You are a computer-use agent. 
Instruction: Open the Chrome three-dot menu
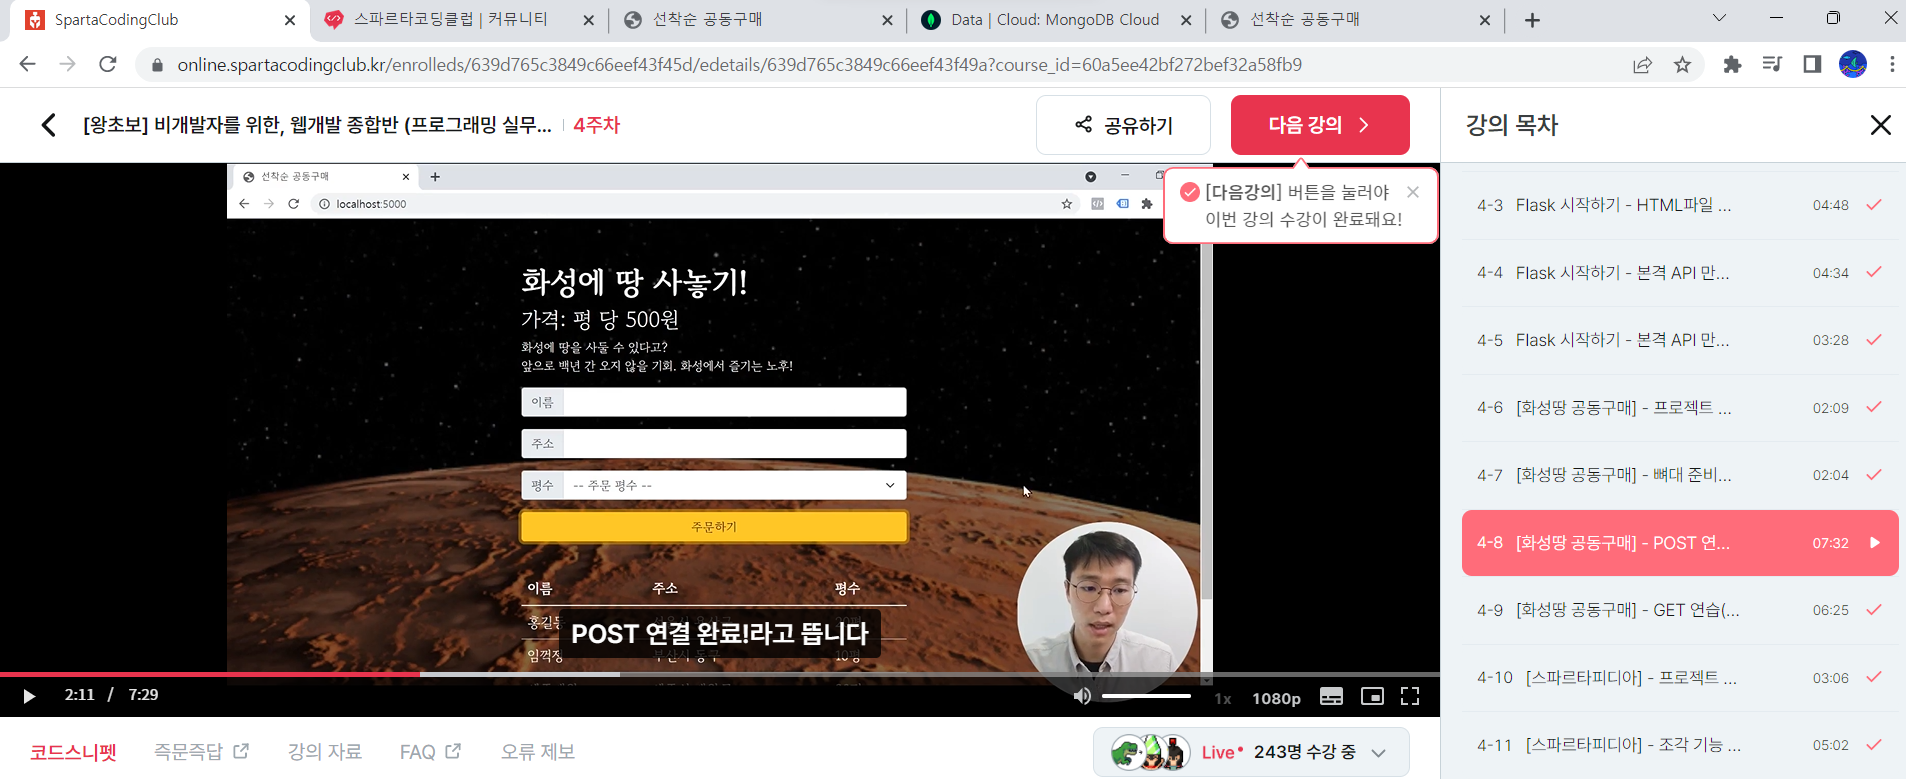point(1892,65)
